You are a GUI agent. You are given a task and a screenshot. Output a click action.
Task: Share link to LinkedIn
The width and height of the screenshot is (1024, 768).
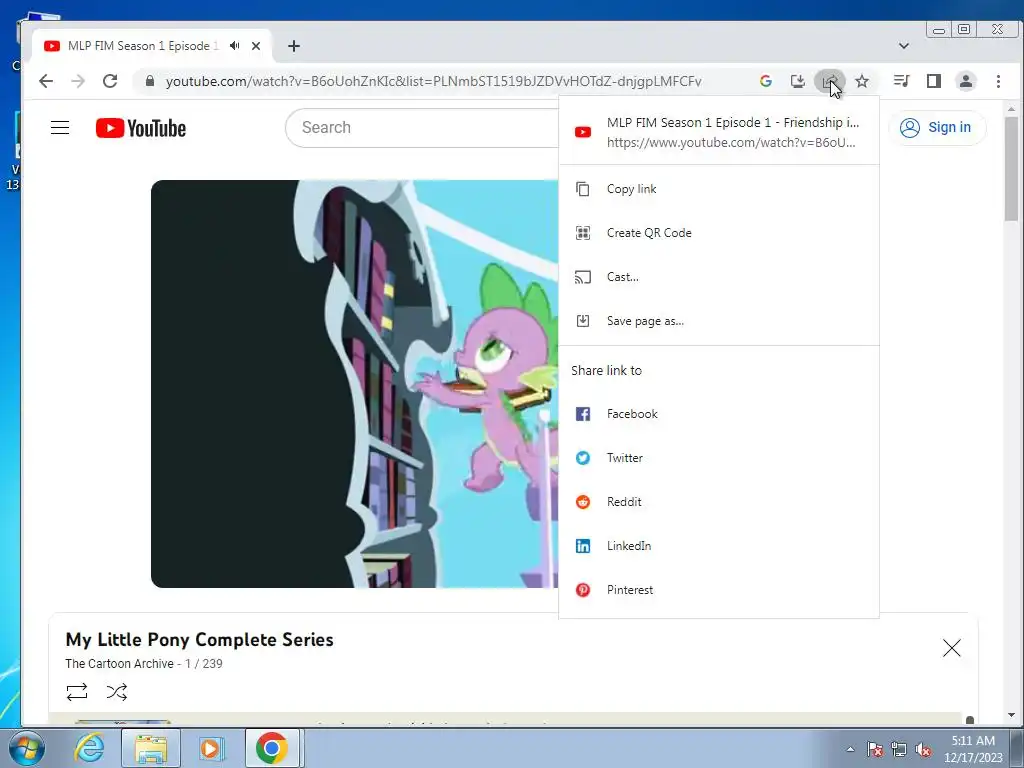pos(718,546)
